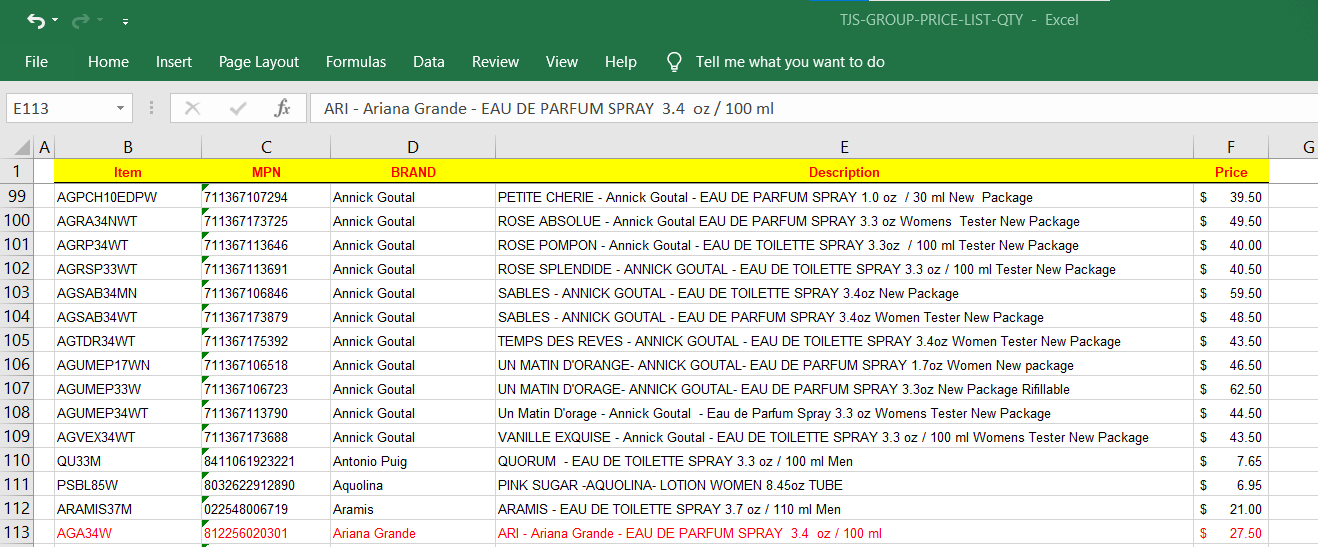Viewport: 1318px width, 547px height.
Task: Click the yellow Description header cell
Action: [844, 172]
